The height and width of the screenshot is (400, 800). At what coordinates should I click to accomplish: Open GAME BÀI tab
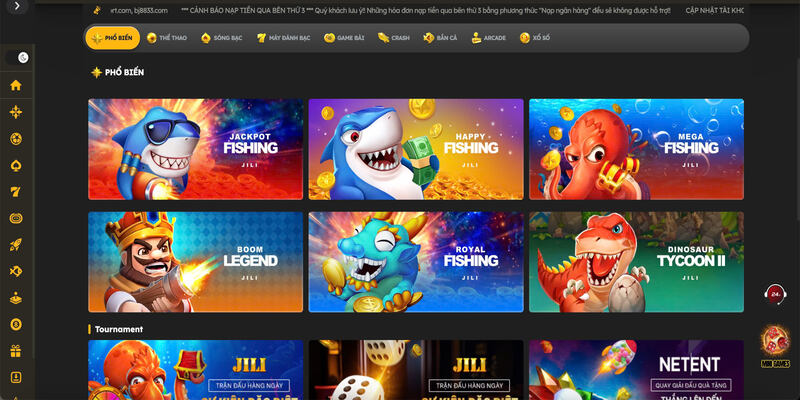click(x=344, y=38)
